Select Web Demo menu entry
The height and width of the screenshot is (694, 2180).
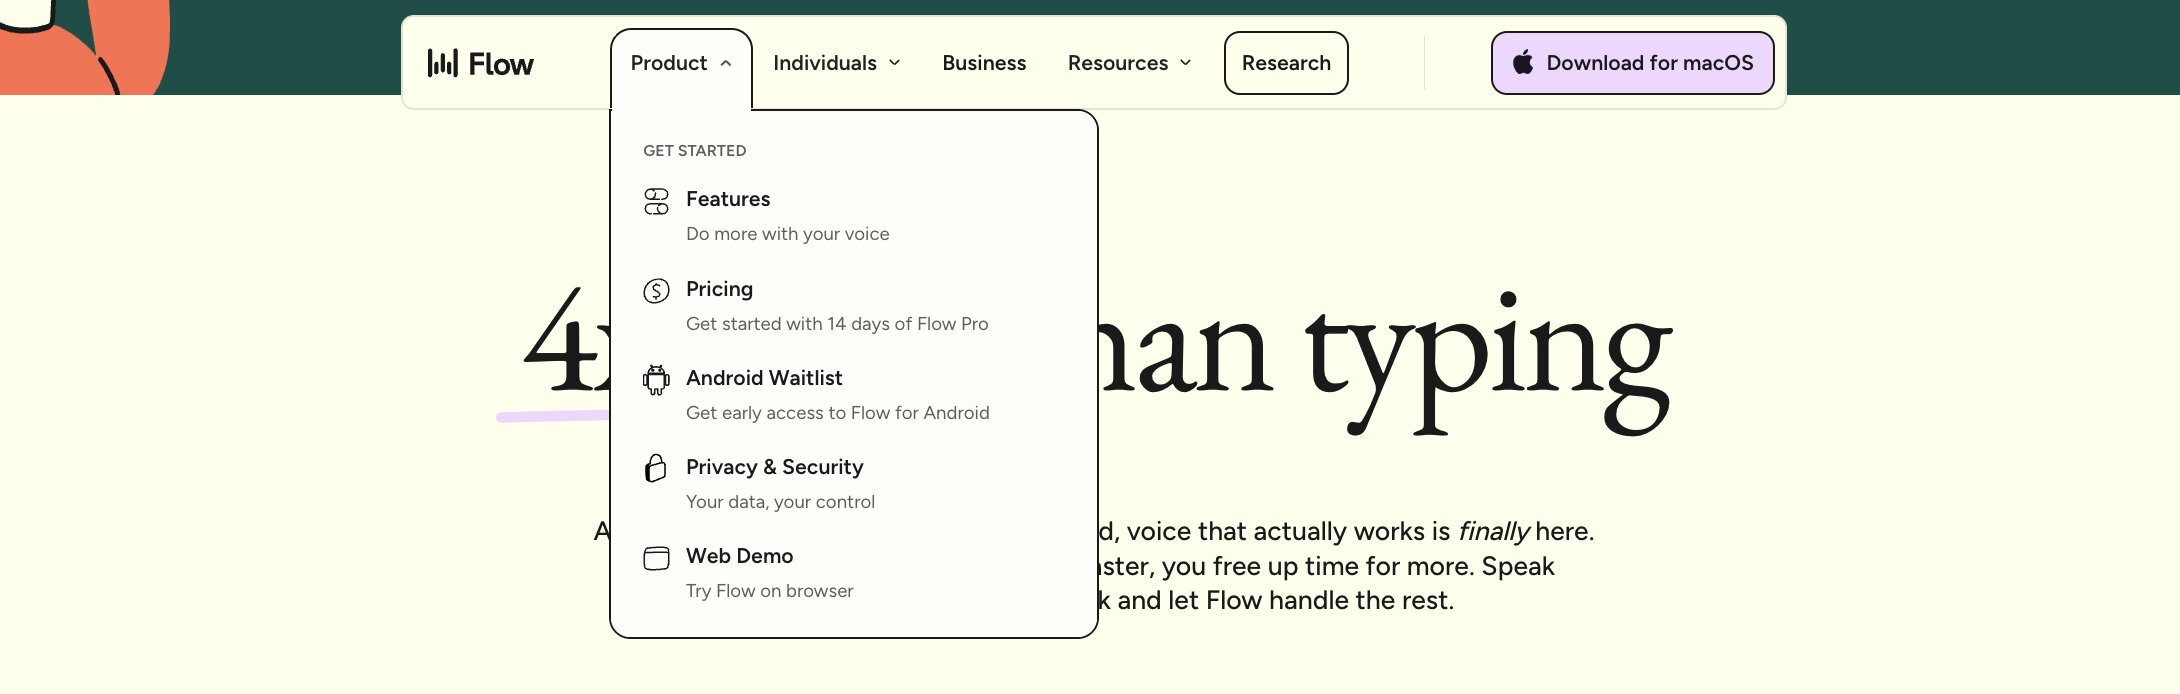853,573
